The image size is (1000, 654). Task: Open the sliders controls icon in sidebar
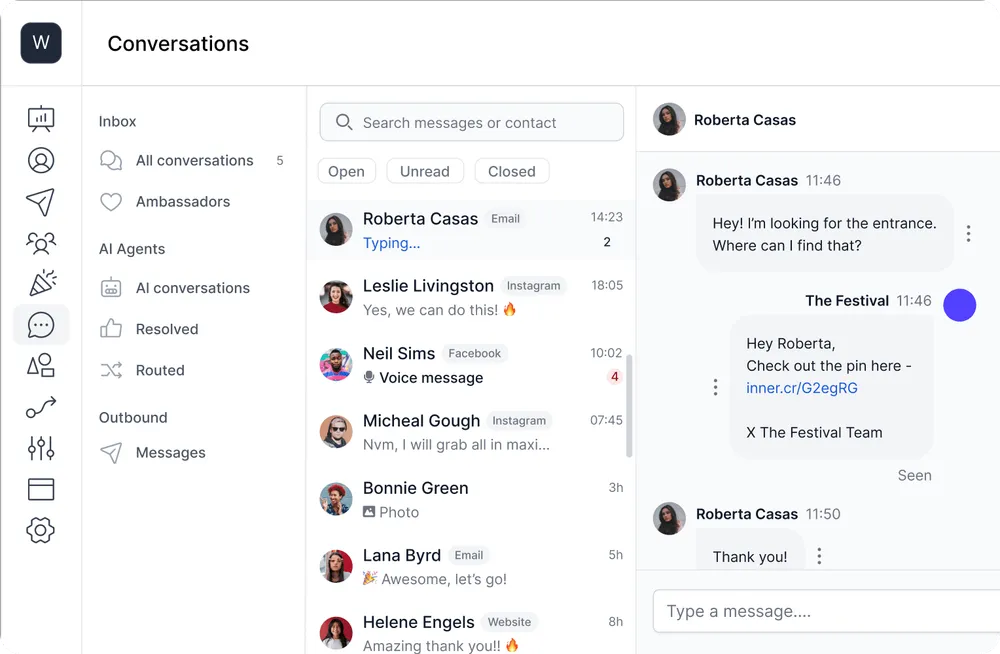point(41,448)
